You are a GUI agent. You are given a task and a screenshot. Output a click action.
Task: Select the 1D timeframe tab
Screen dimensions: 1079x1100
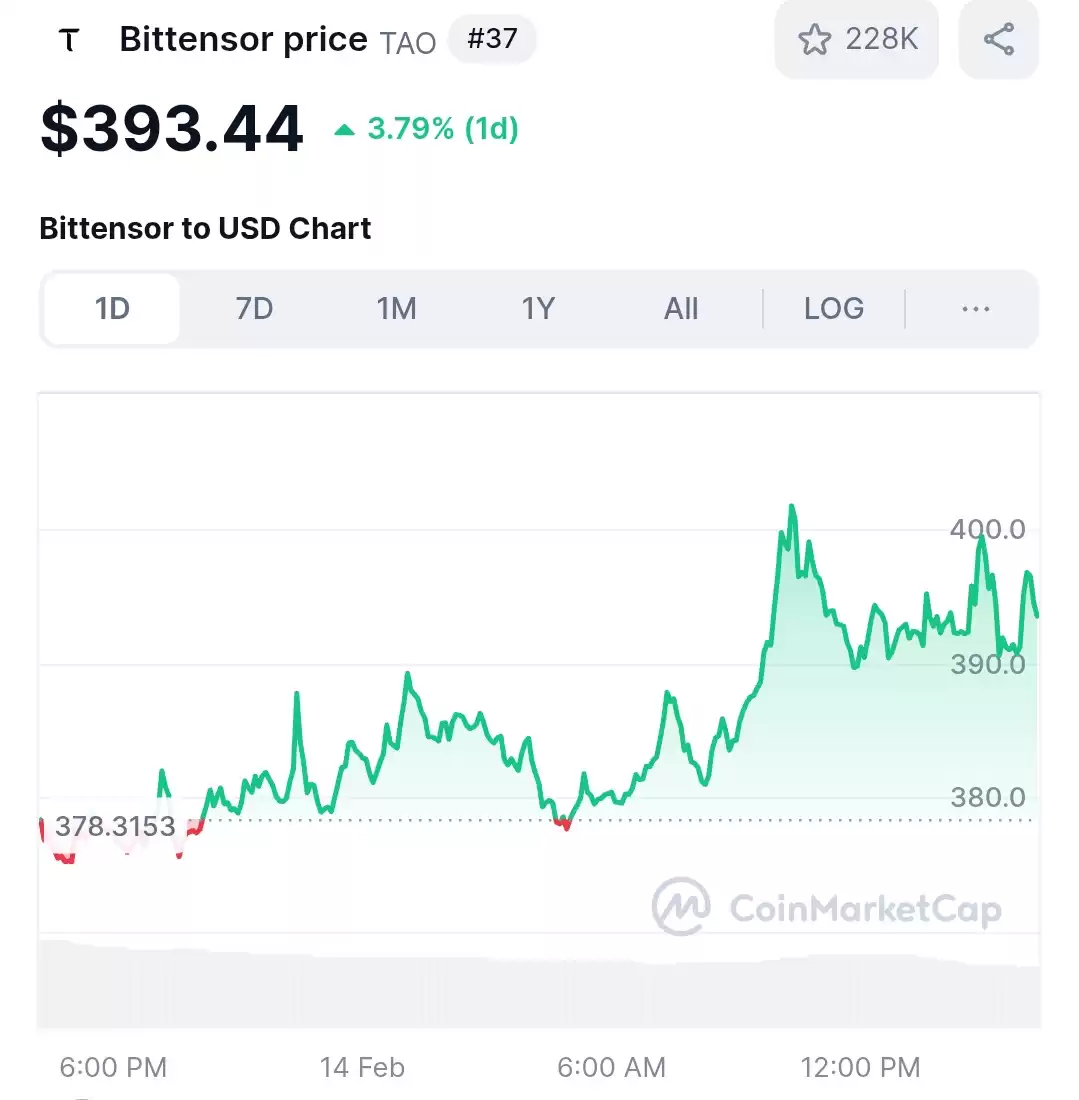[x=112, y=309]
